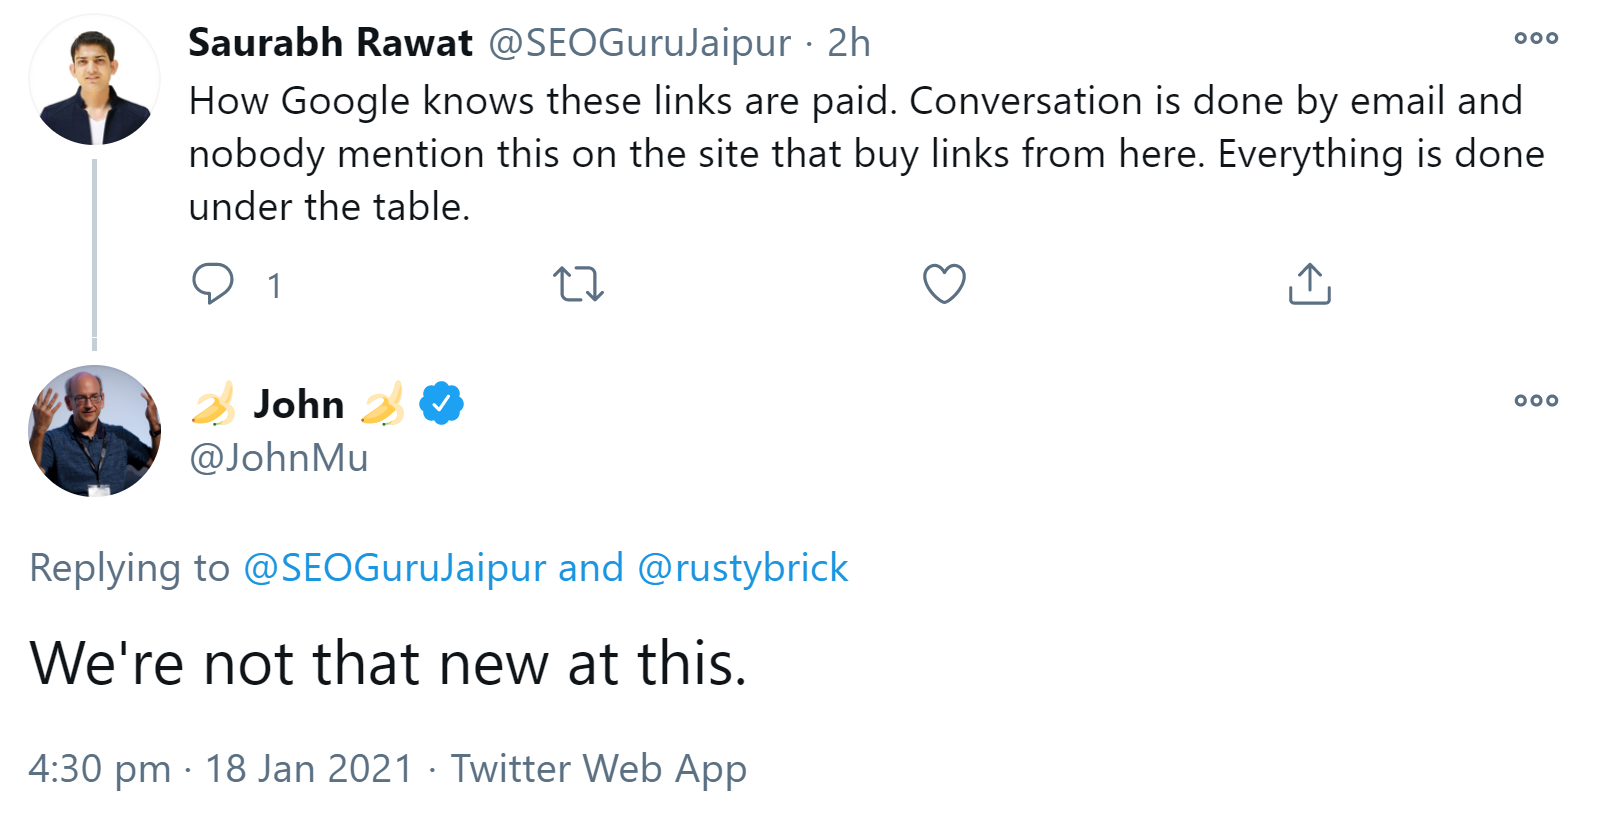Click the 2h timestamp on Saurabh's tweet
Screen dimensions: 1597x813
click(846, 42)
